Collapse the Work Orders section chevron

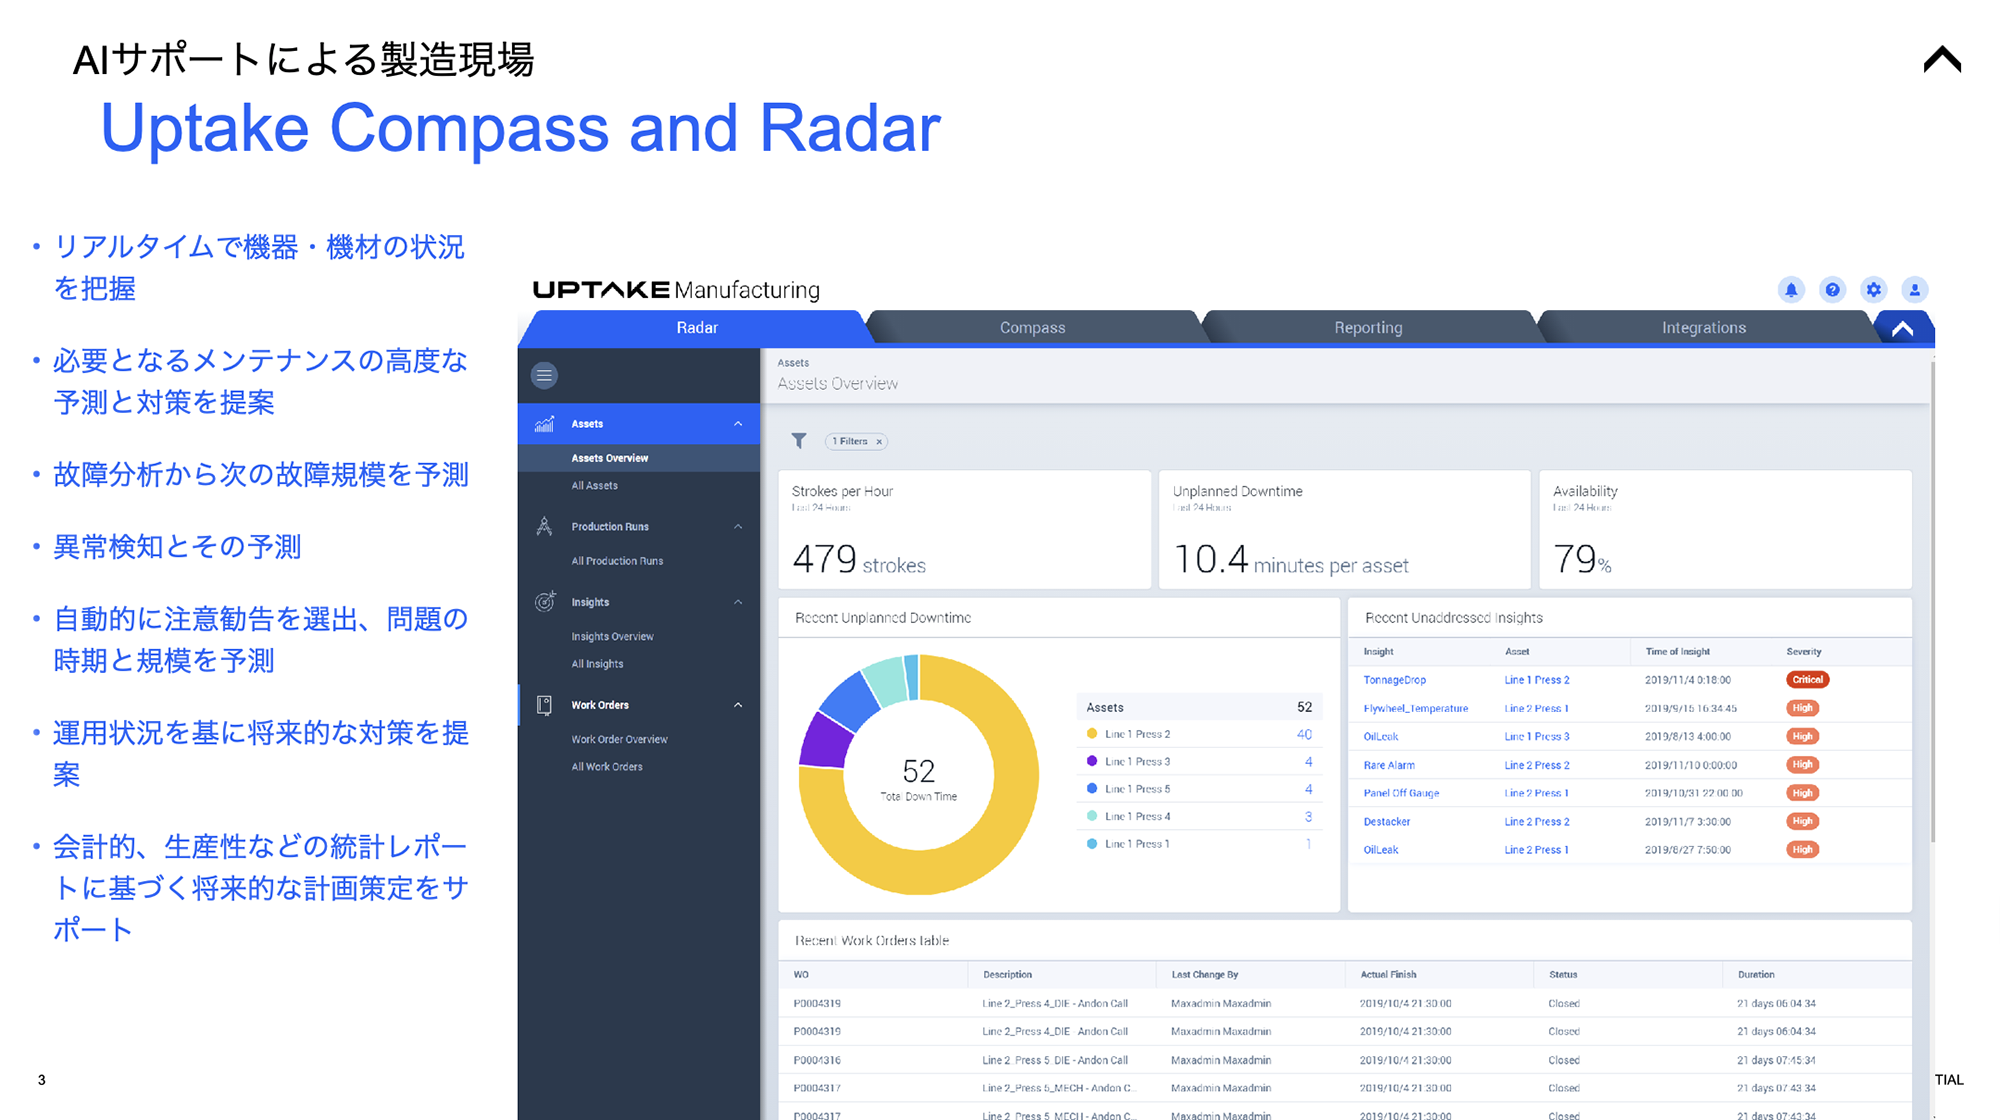coord(738,705)
